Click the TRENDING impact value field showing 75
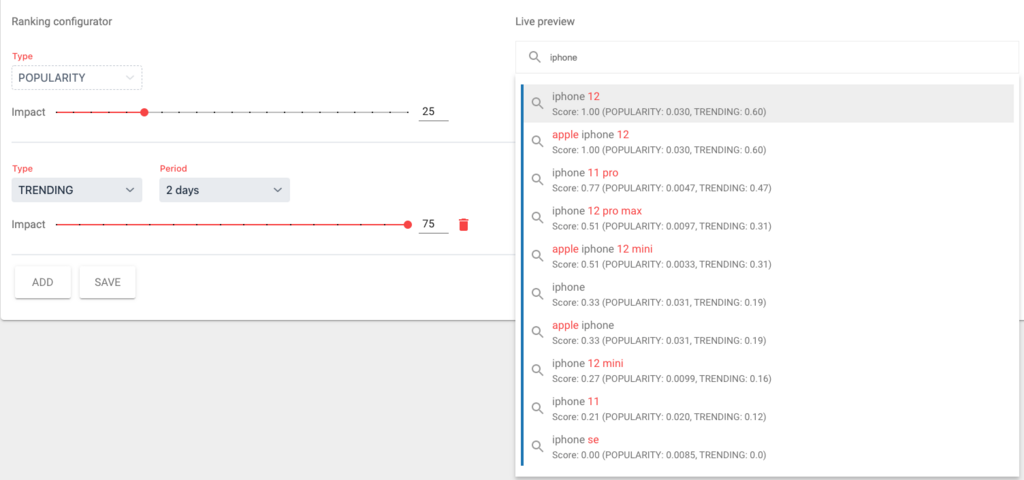 click(434, 224)
